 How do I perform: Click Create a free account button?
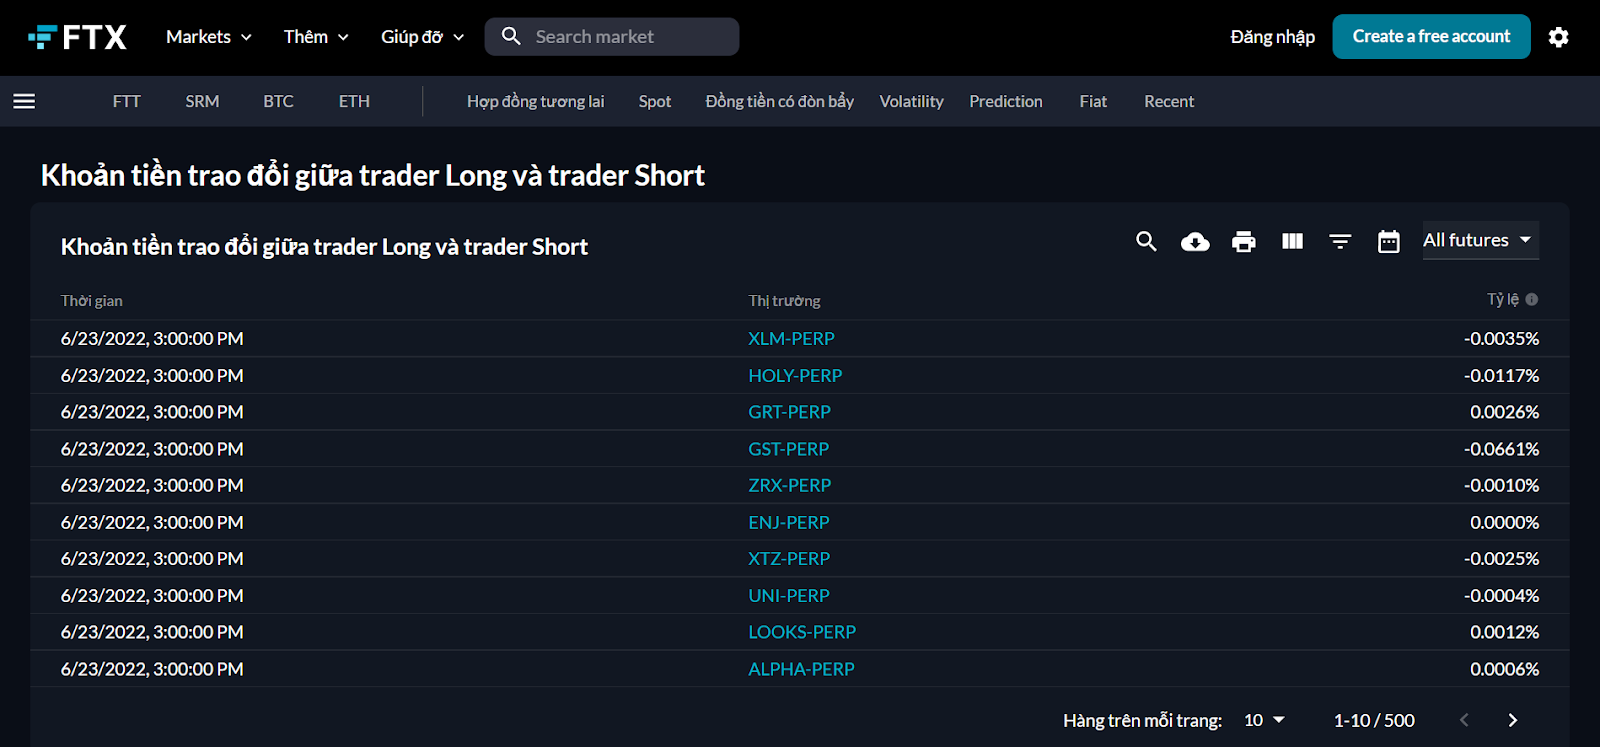[x=1431, y=37]
